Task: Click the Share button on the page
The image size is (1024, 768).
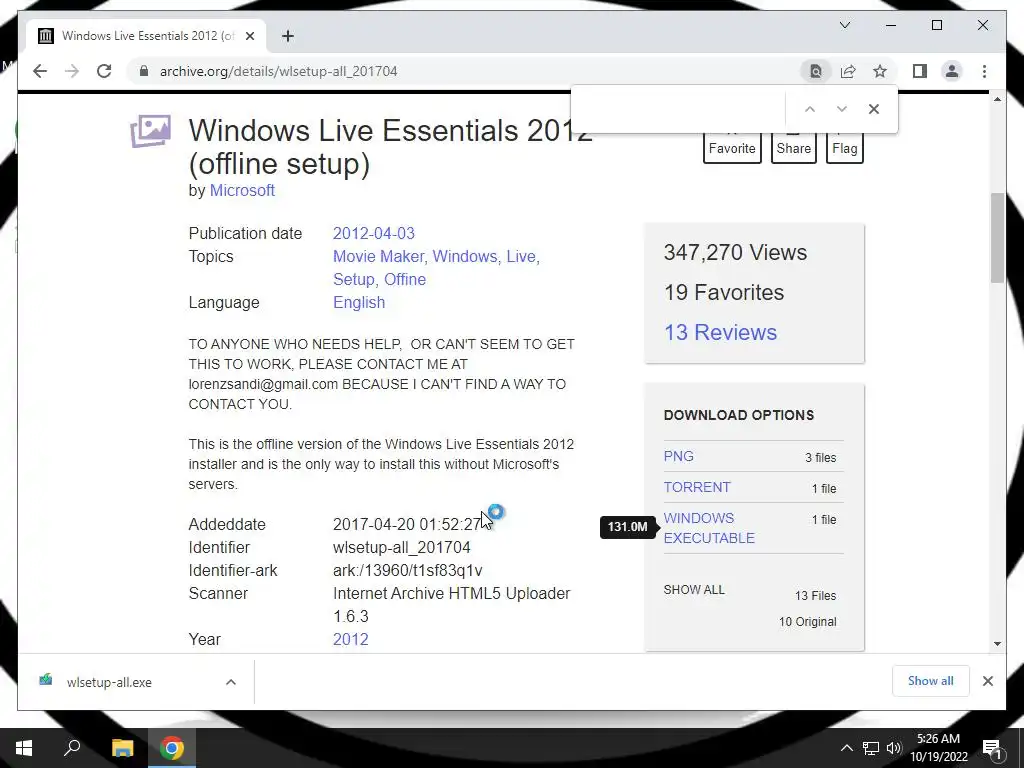Action: coord(793,148)
